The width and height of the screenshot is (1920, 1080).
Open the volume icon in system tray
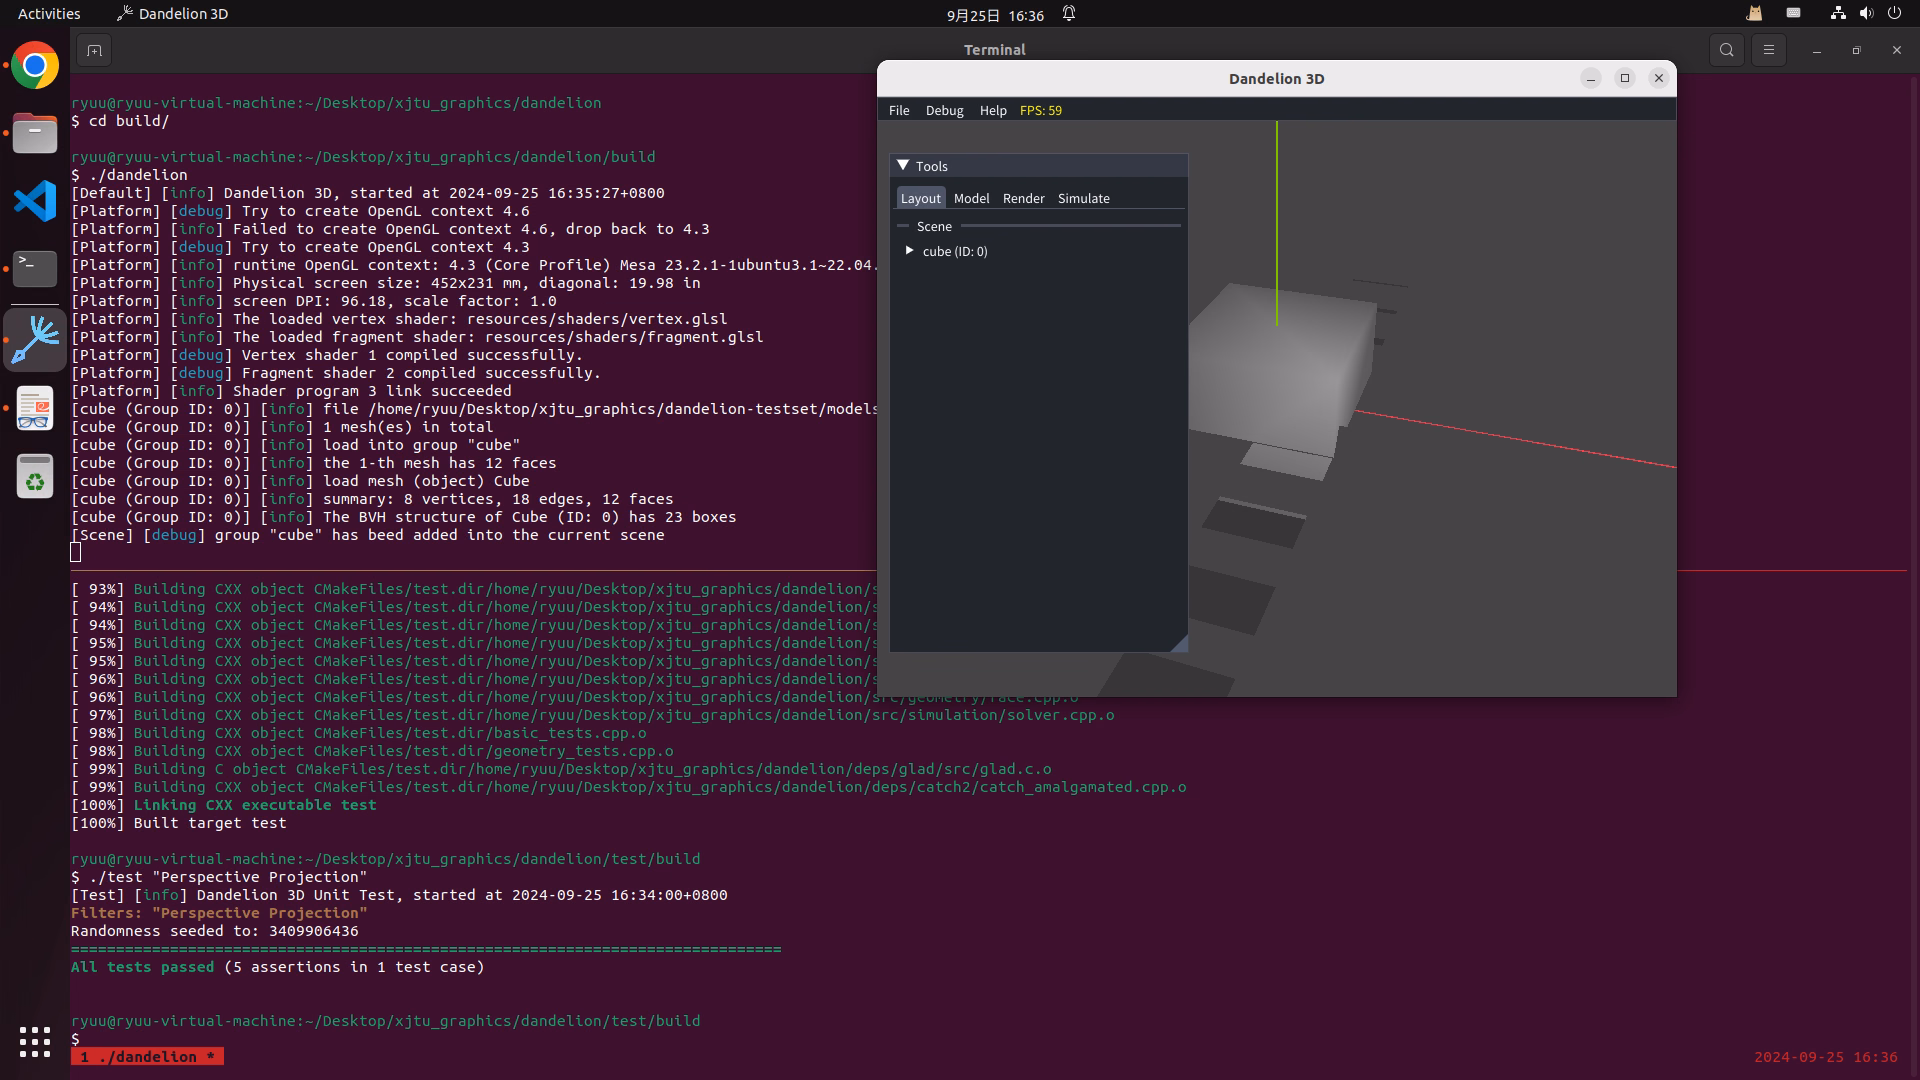tap(1866, 14)
